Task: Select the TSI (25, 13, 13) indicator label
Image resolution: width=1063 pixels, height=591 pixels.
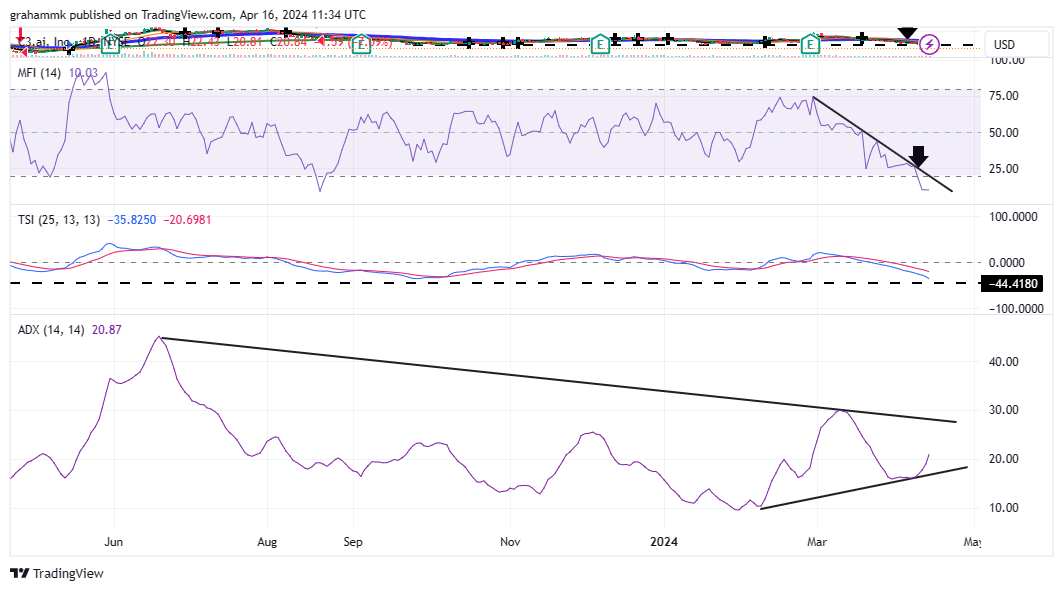Action: [58, 220]
